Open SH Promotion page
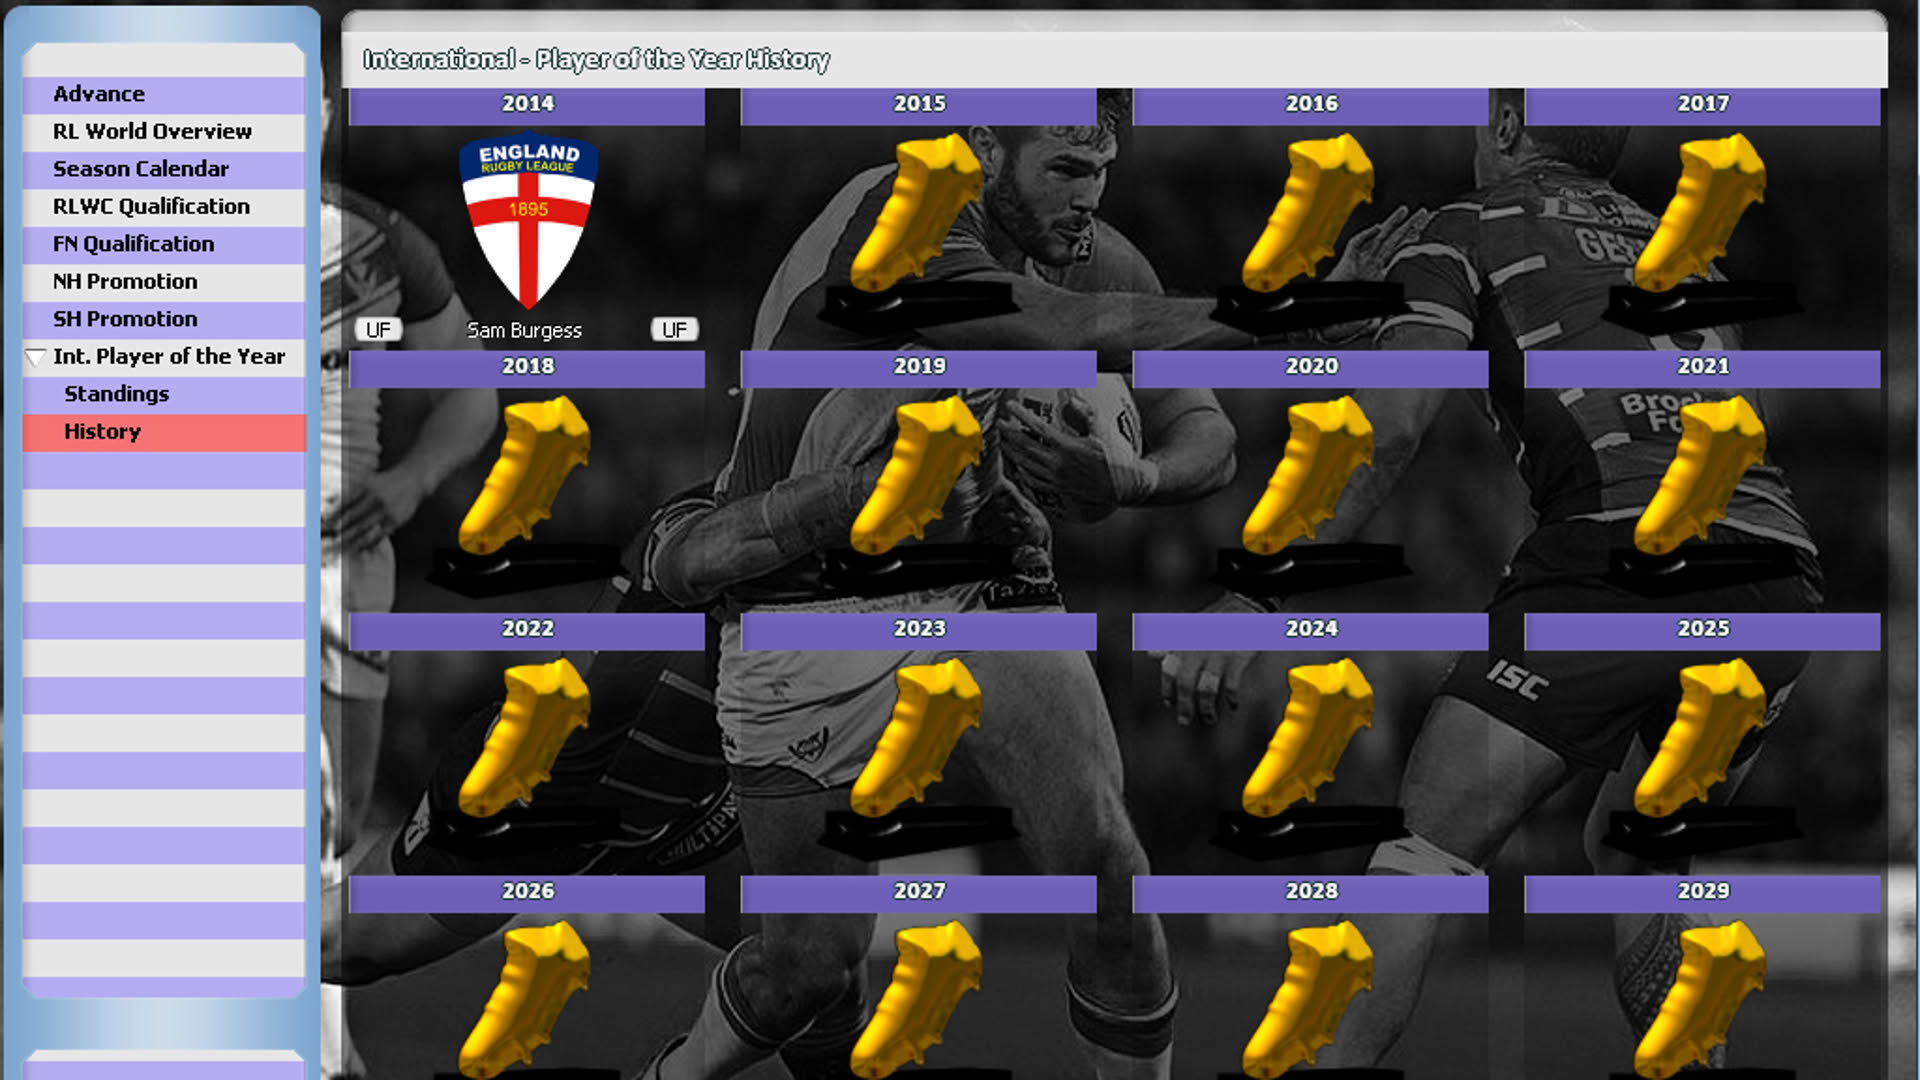The image size is (1920, 1080). [164, 319]
